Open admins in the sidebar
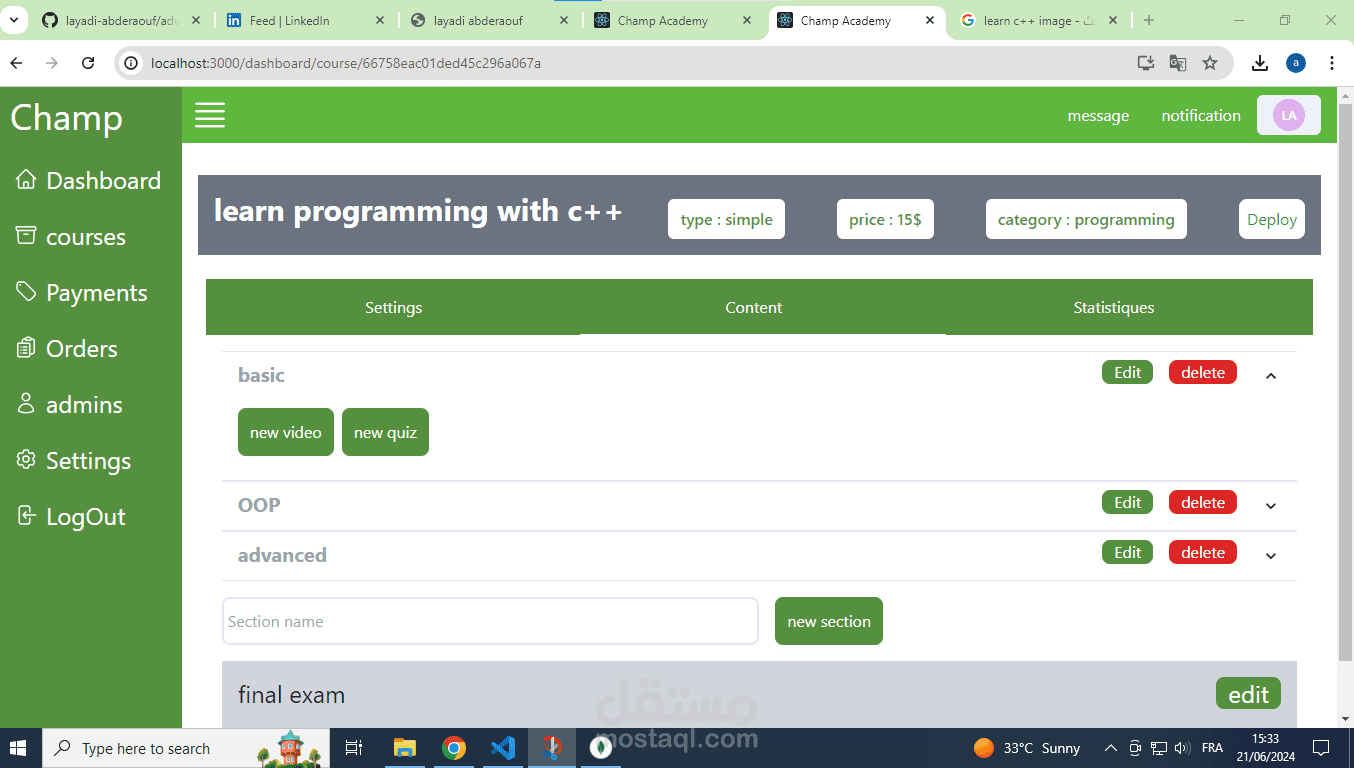This screenshot has height=768, width=1354. click(x=69, y=405)
